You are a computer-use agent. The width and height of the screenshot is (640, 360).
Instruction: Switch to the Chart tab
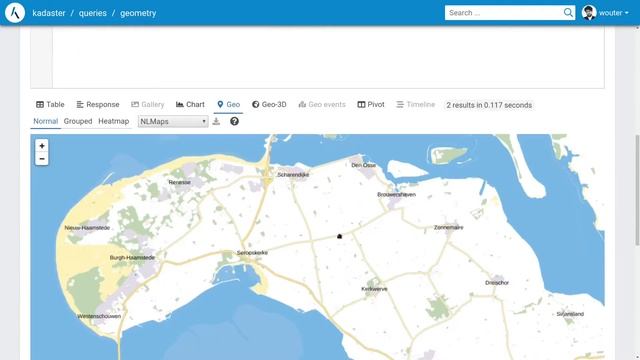point(190,104)
